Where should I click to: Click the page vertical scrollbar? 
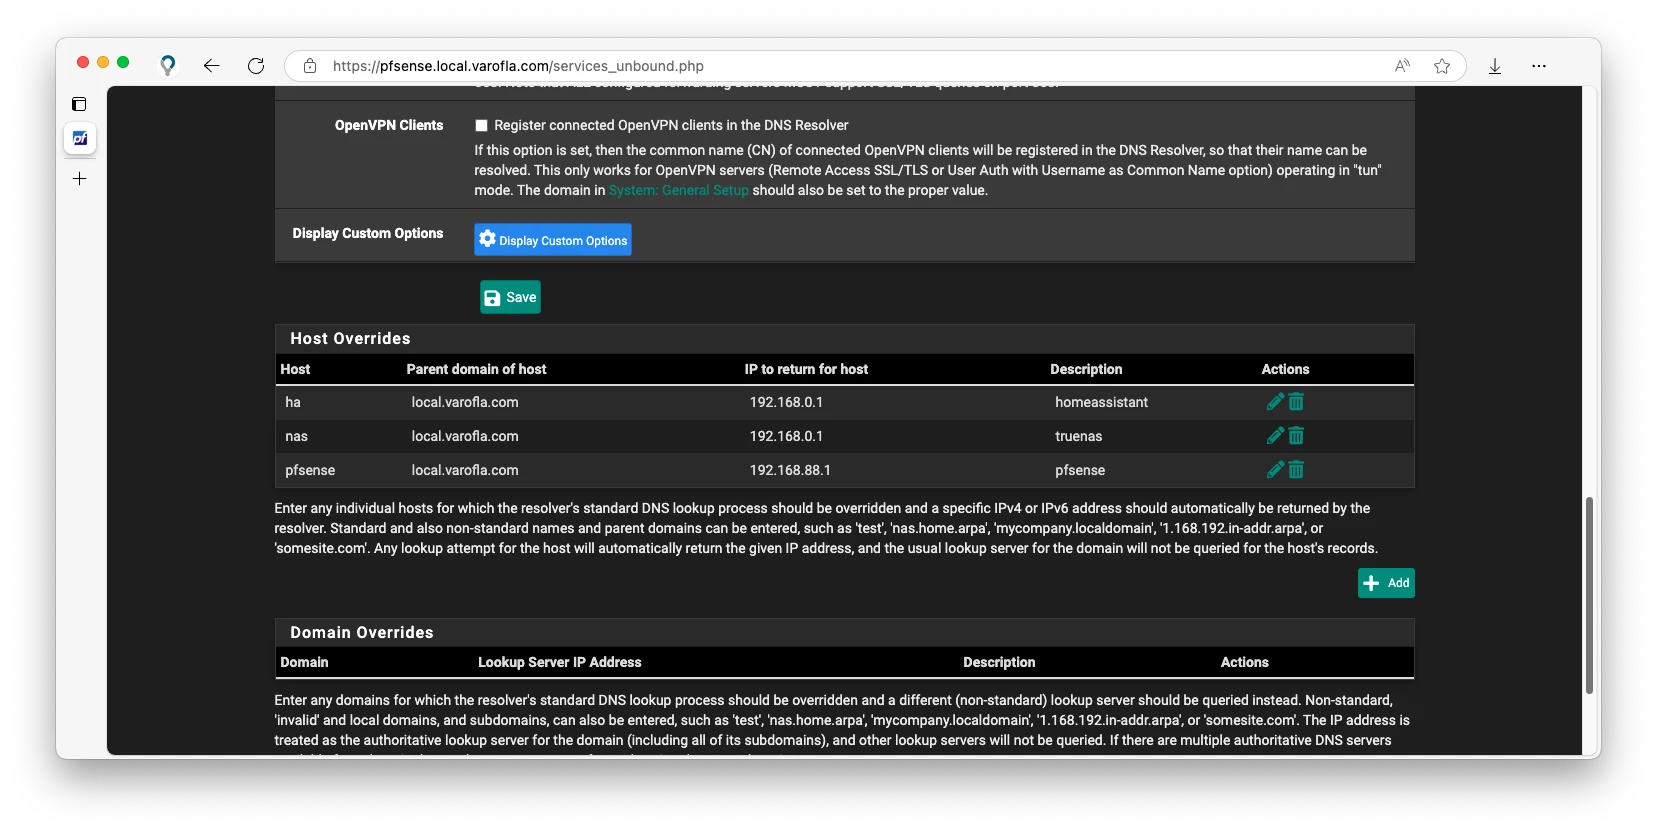[x=1589, y=595]
